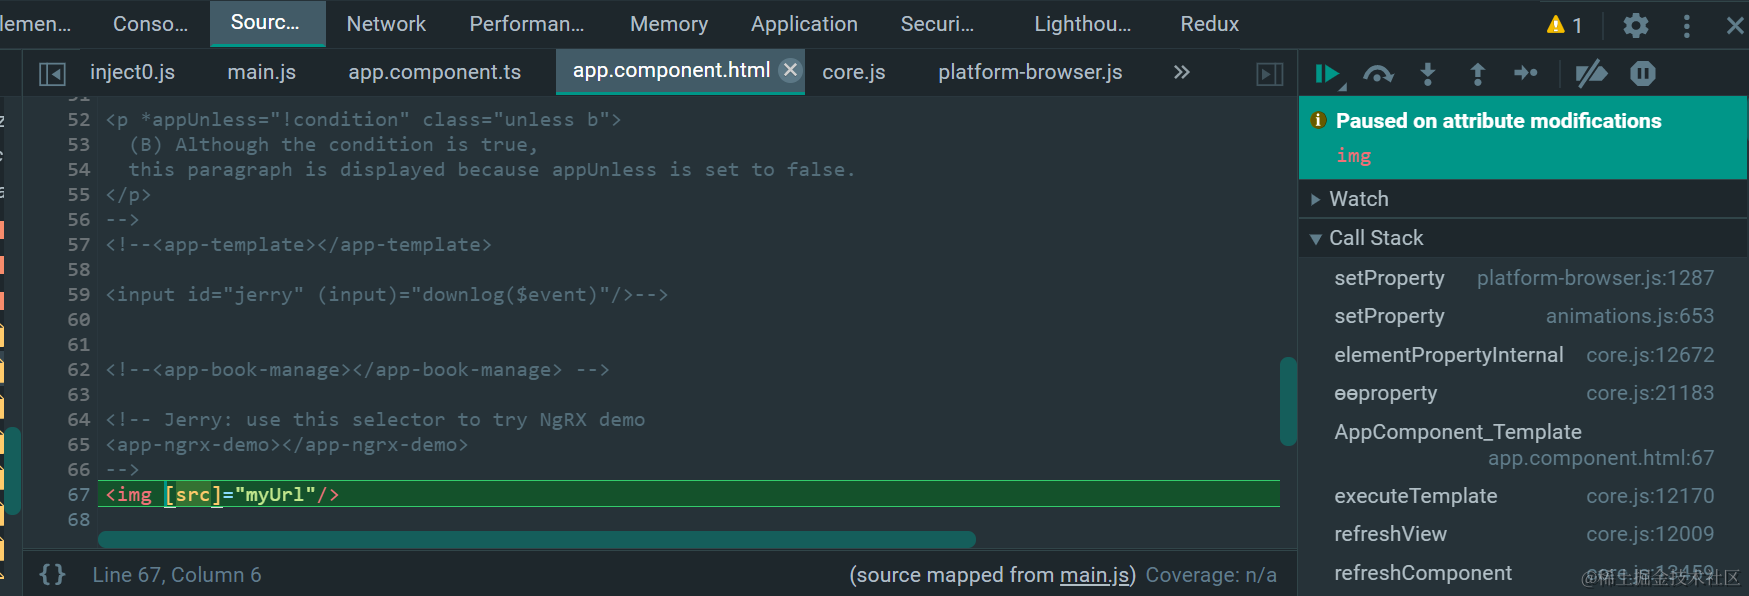Viewport: 1749px width, 596px height.
Task: Step over next function call
Action: click(x=1378, y=74)
